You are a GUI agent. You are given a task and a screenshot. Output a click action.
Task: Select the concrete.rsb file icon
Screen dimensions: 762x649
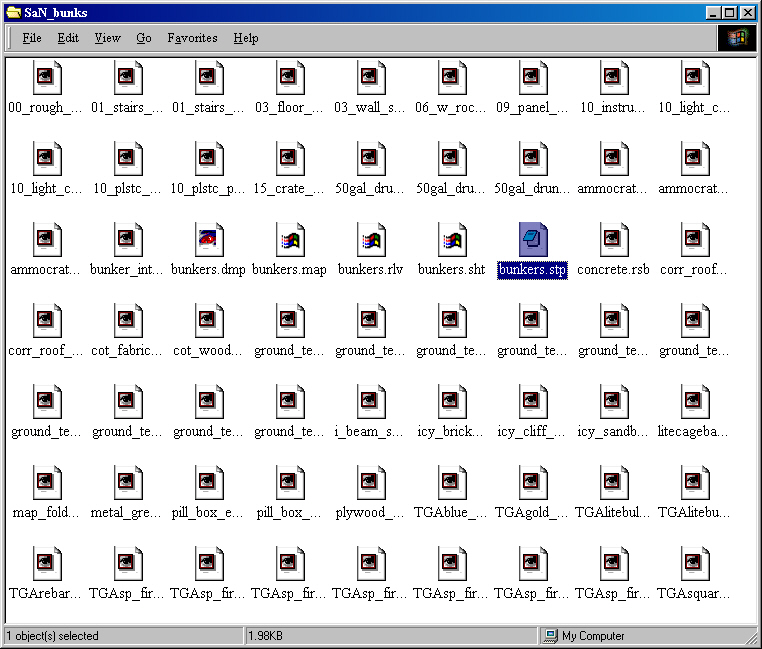(x=614, y=240)
